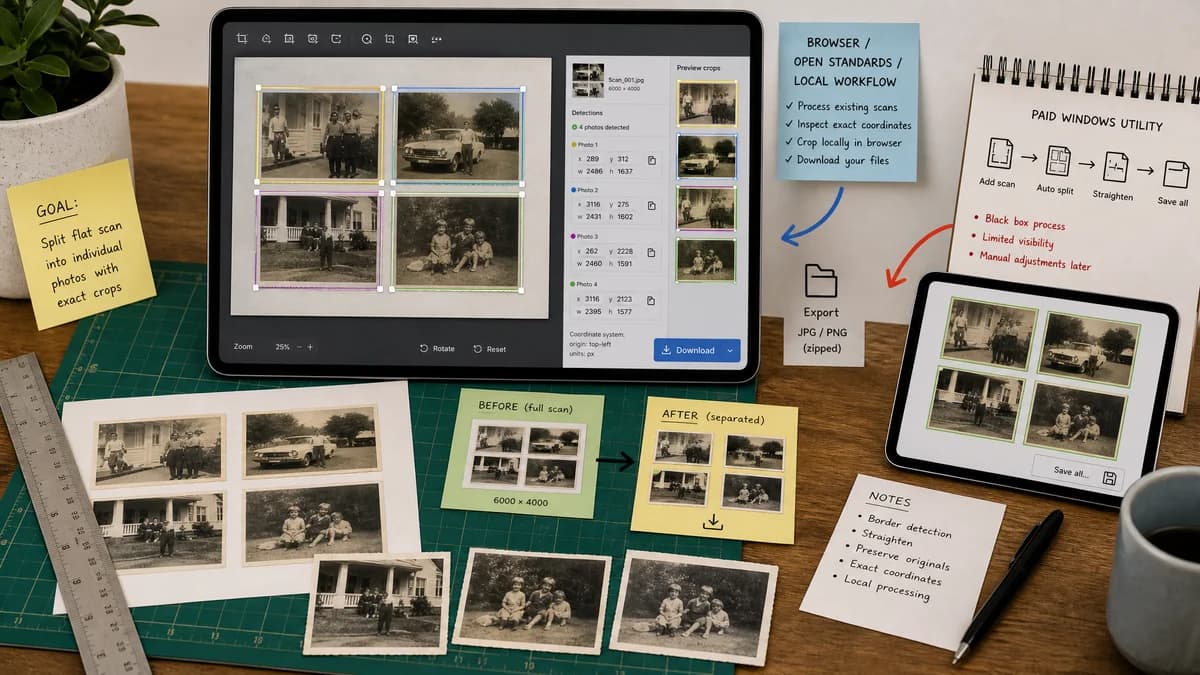Click Photo 2 y field showing 275
This screenshot has height=675, width=1200.
[621, 203]
